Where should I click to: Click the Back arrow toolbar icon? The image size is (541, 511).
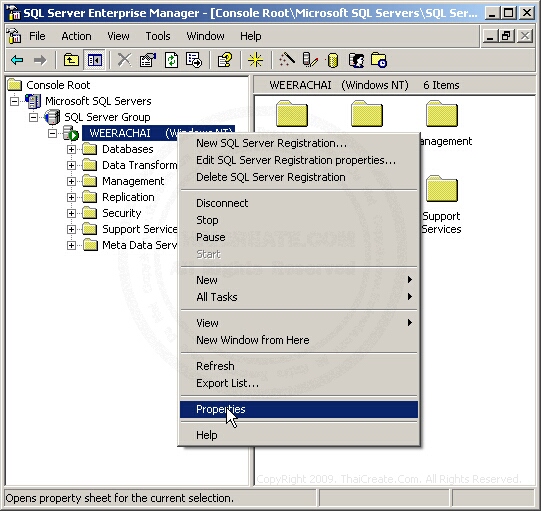[17, 60]
